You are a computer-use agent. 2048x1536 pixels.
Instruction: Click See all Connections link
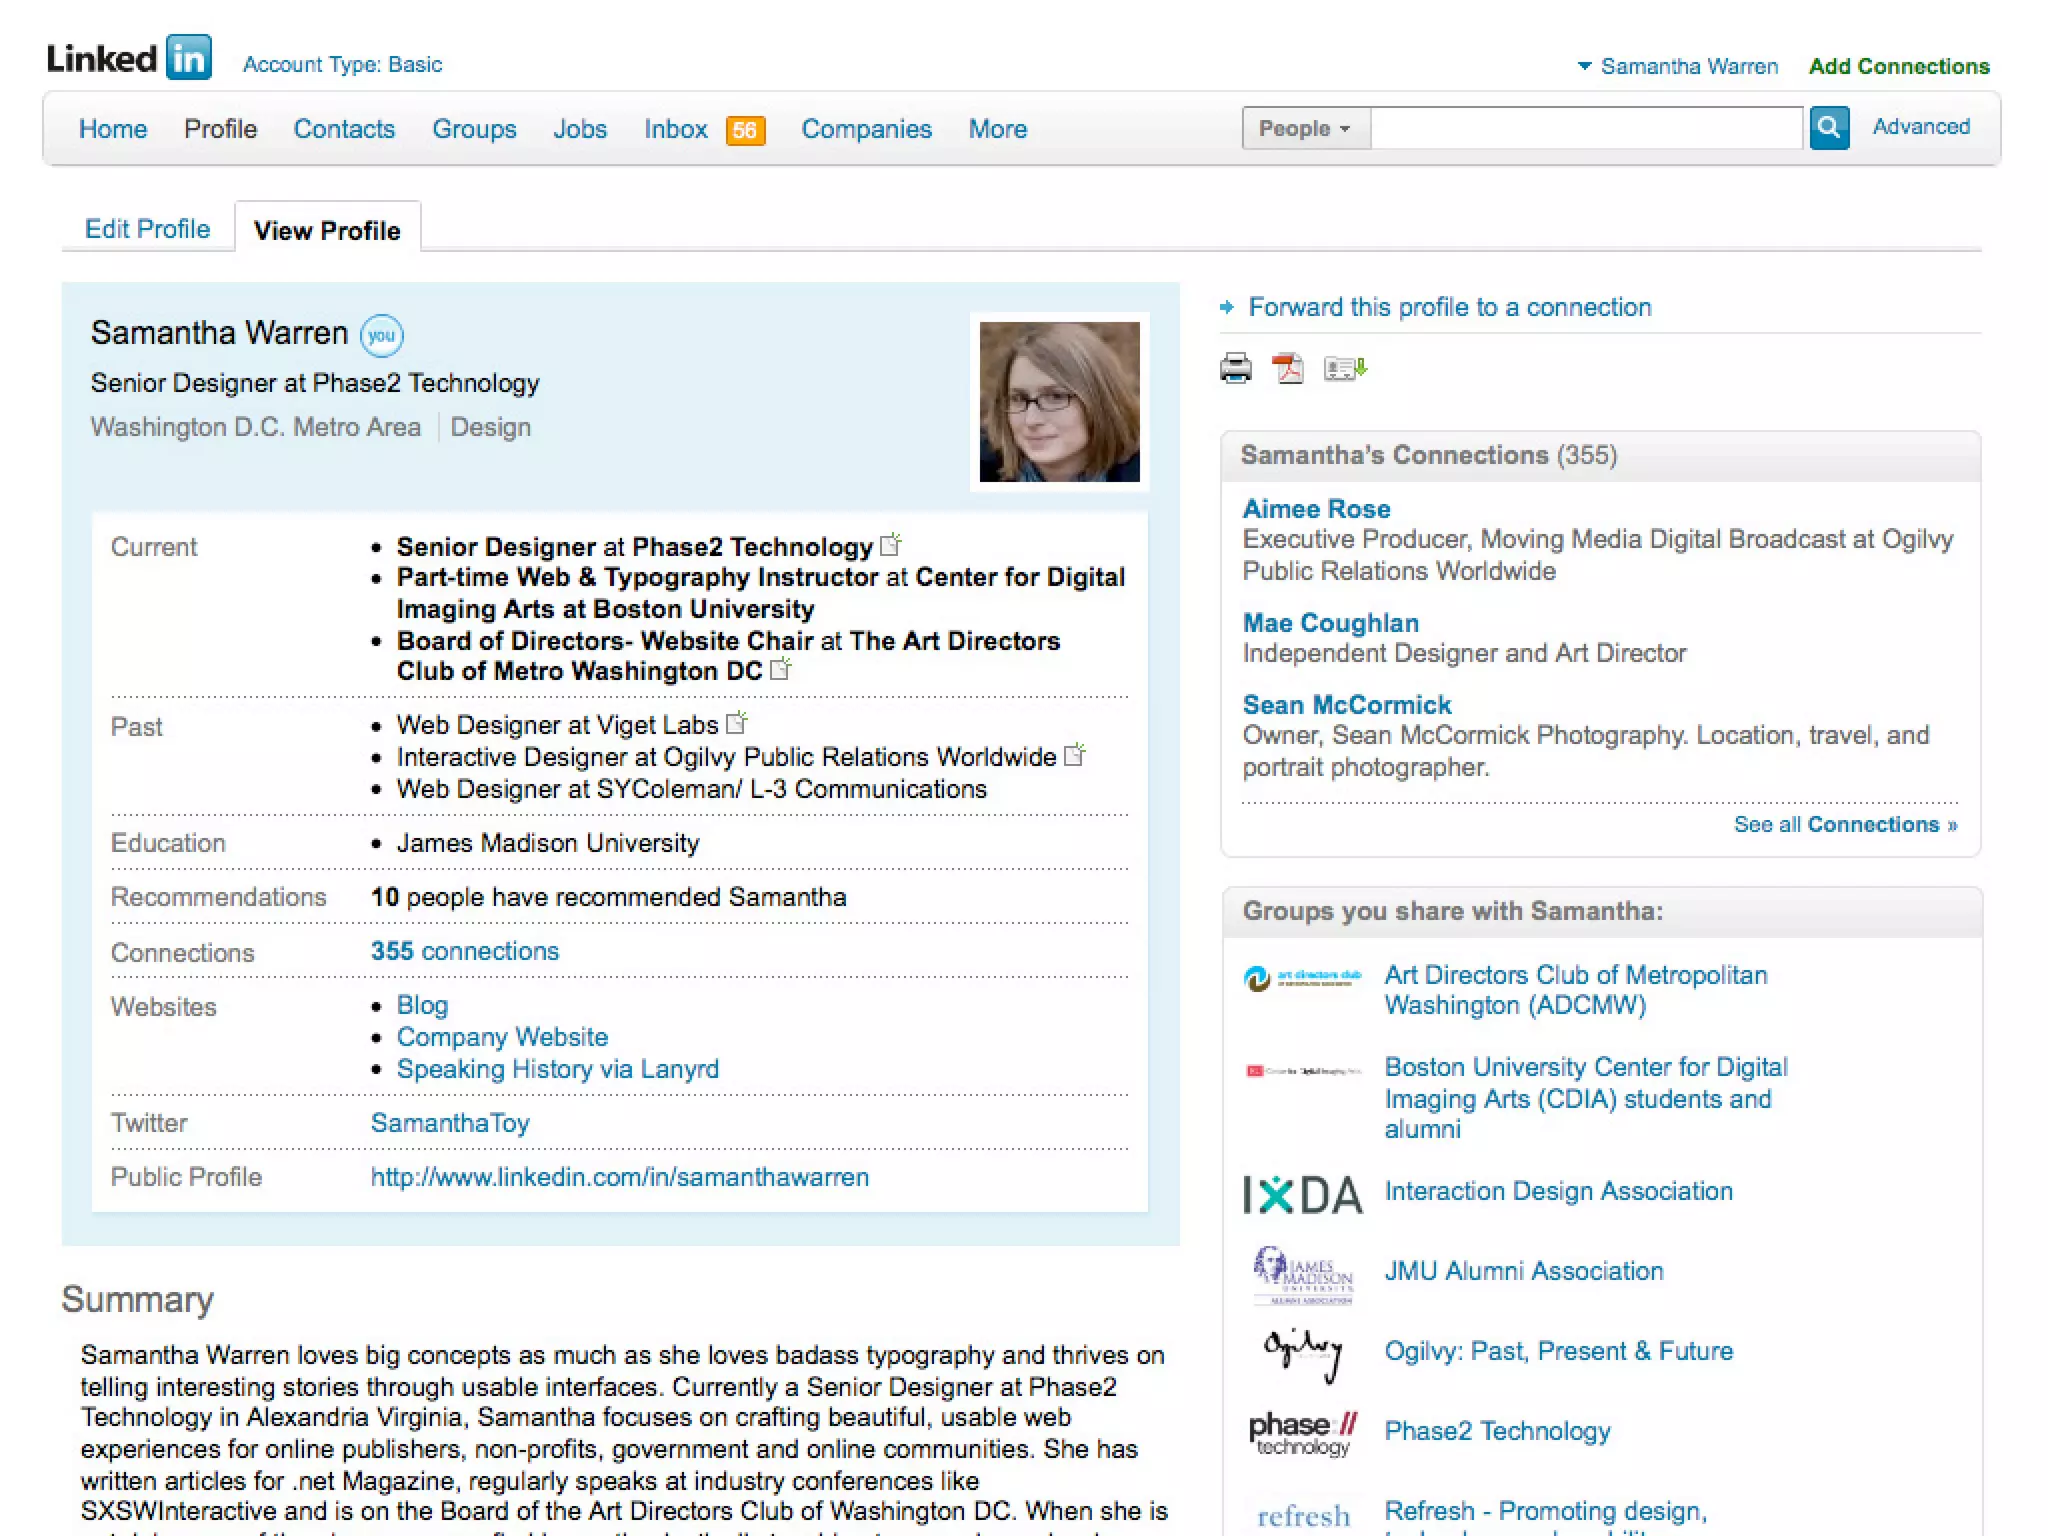[x=1844, y=824]
